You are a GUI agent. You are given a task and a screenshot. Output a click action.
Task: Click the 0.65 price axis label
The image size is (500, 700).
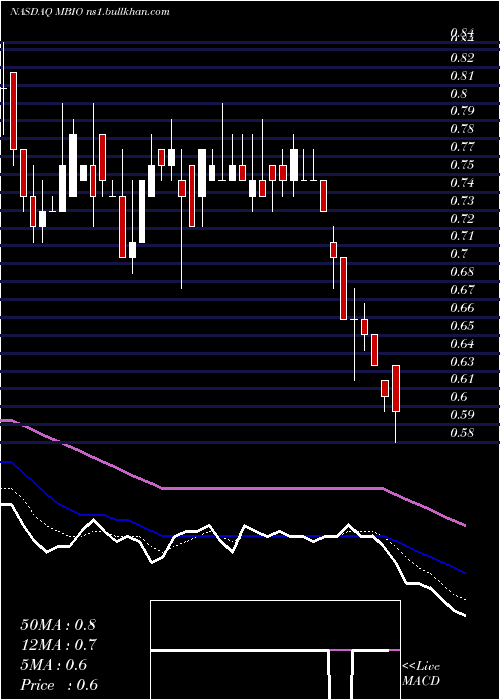point(462,326)
